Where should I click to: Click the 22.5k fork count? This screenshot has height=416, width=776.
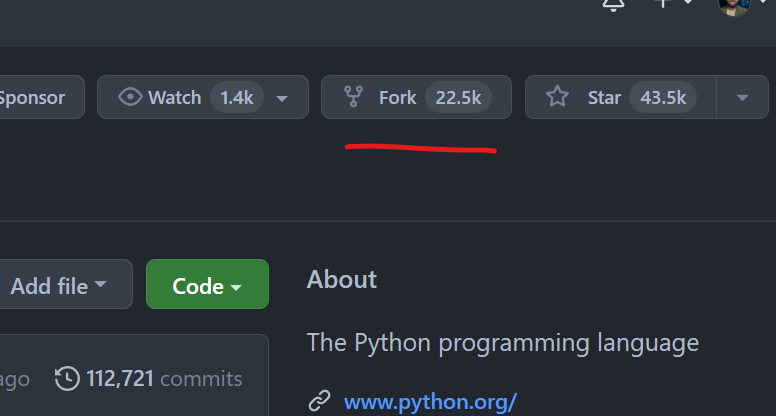[458, 97]
